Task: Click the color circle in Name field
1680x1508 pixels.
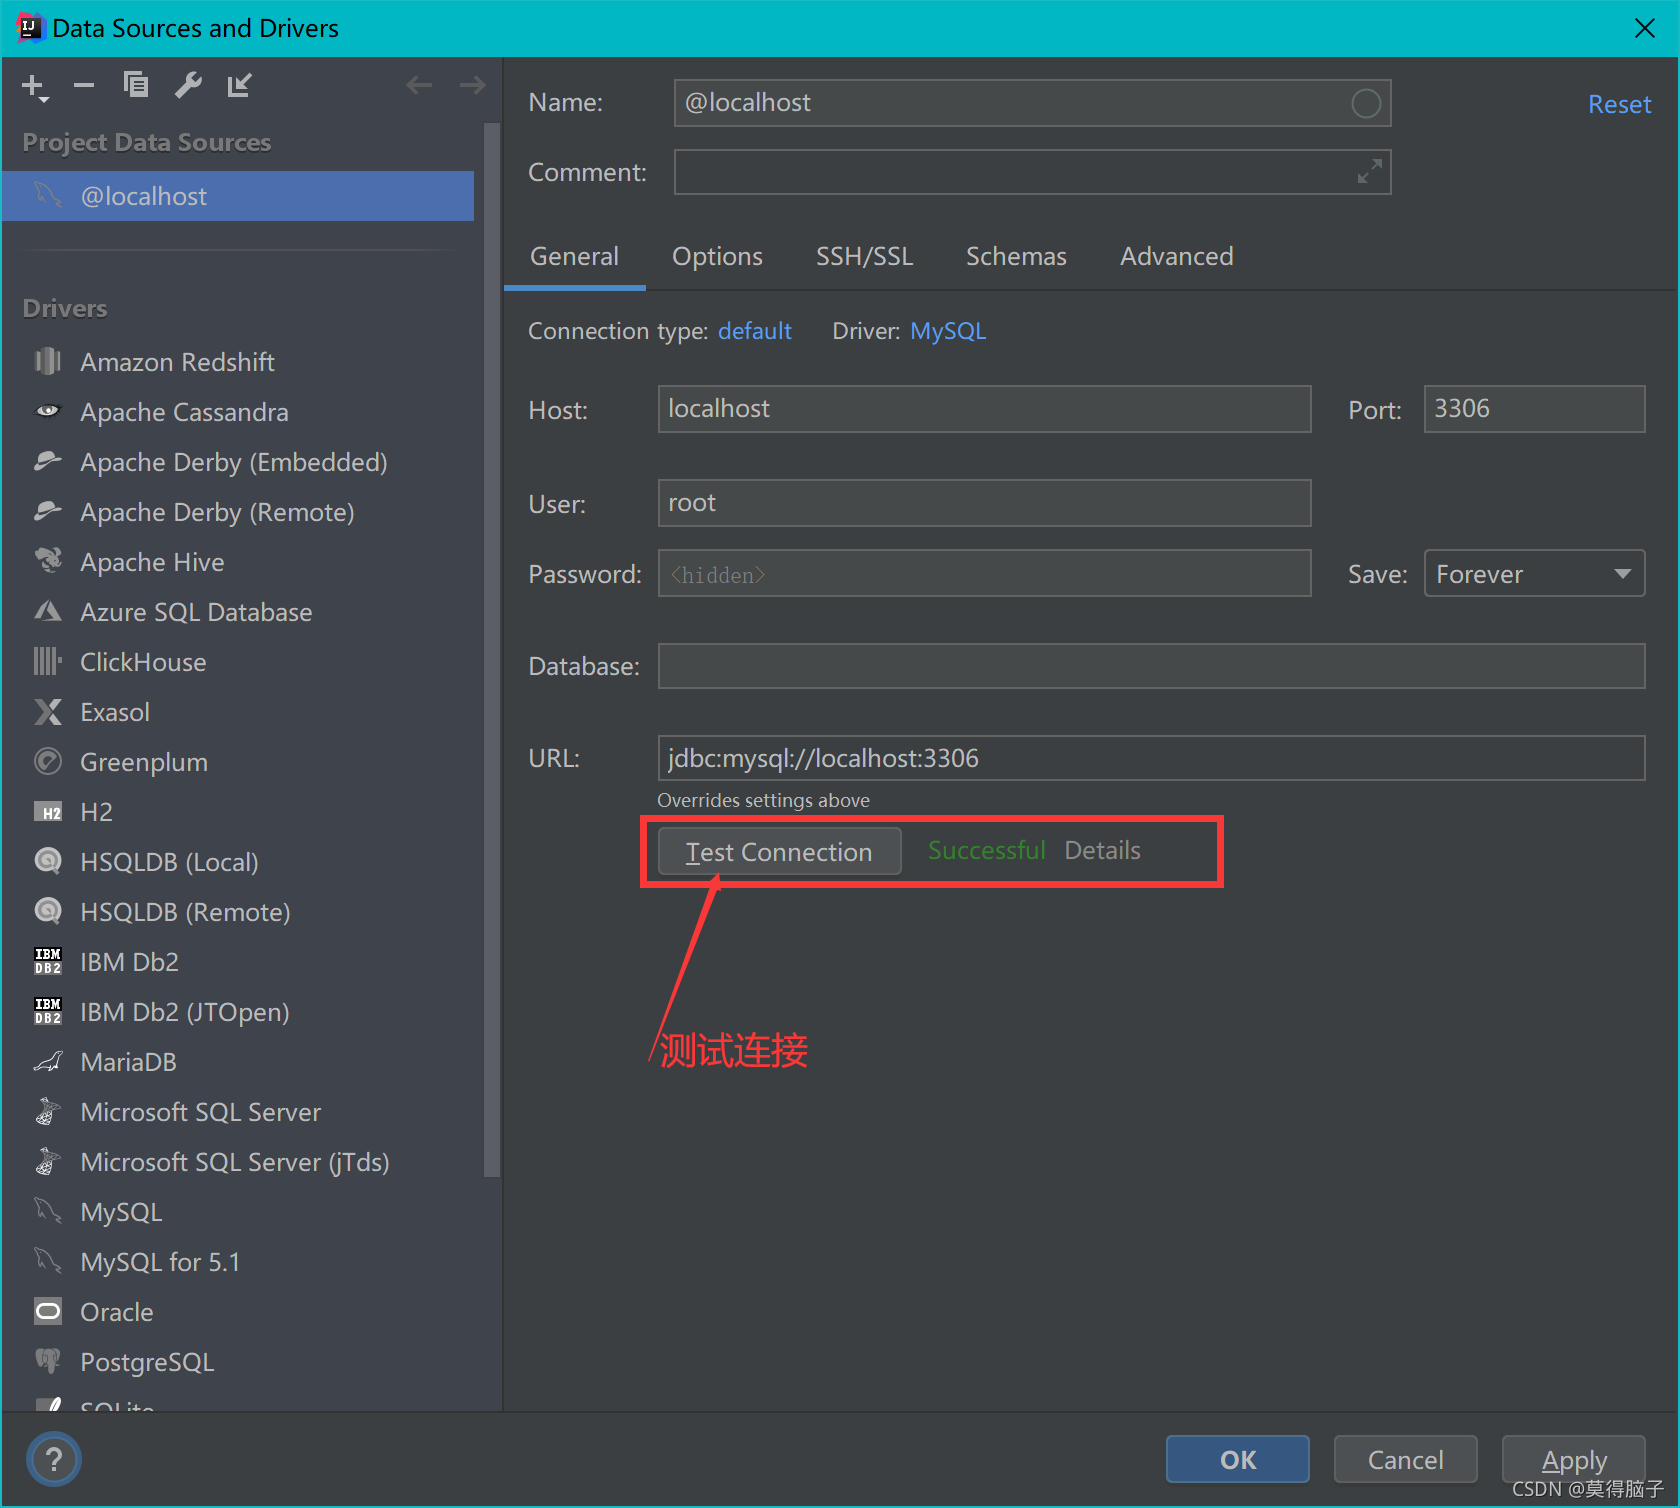Action: [1366, 103]
